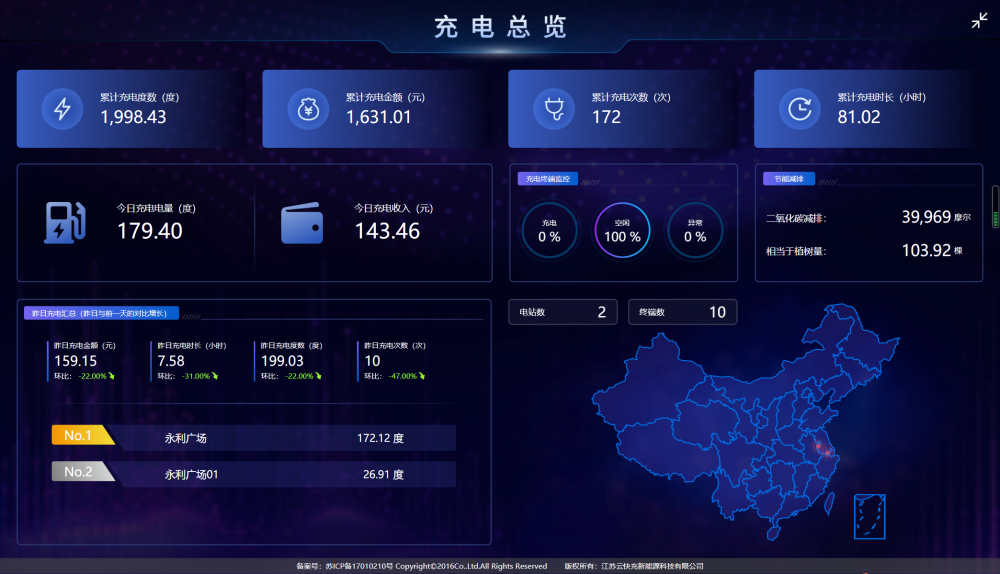The width and height of the screenshot is (1000, 574).
Task: Click the 103.92 trees planted value
Action: pyautogui.click(x=927, y=250)
